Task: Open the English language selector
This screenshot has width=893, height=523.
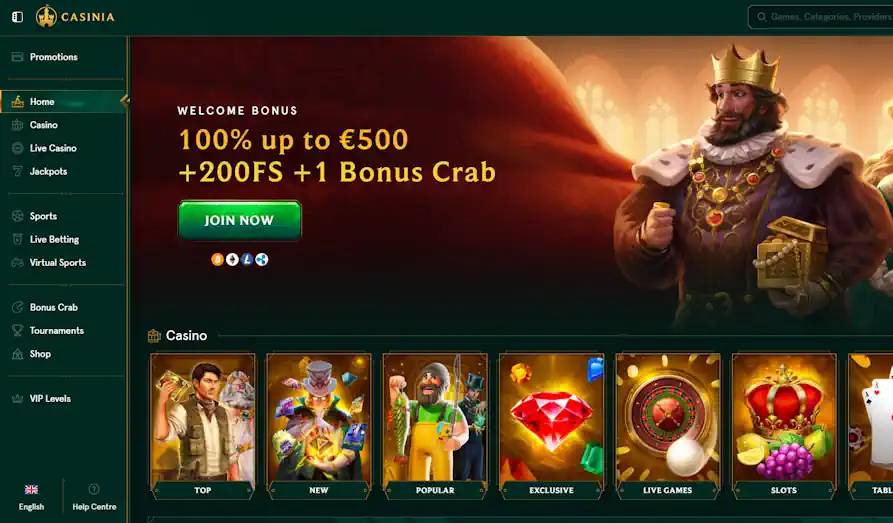Action: tap(31, 497)
